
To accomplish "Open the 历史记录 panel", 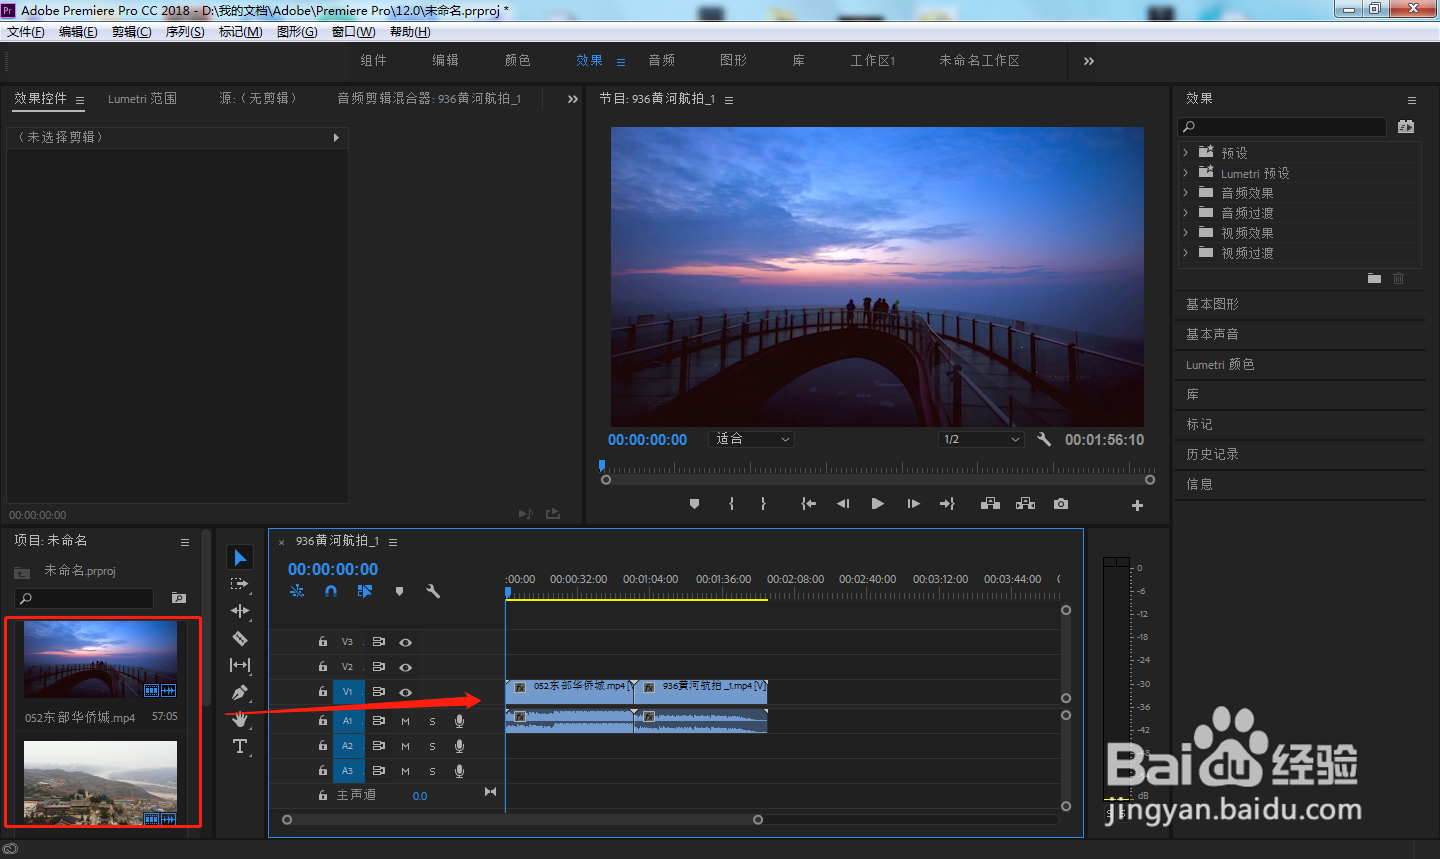I will tap(1212, 454).
